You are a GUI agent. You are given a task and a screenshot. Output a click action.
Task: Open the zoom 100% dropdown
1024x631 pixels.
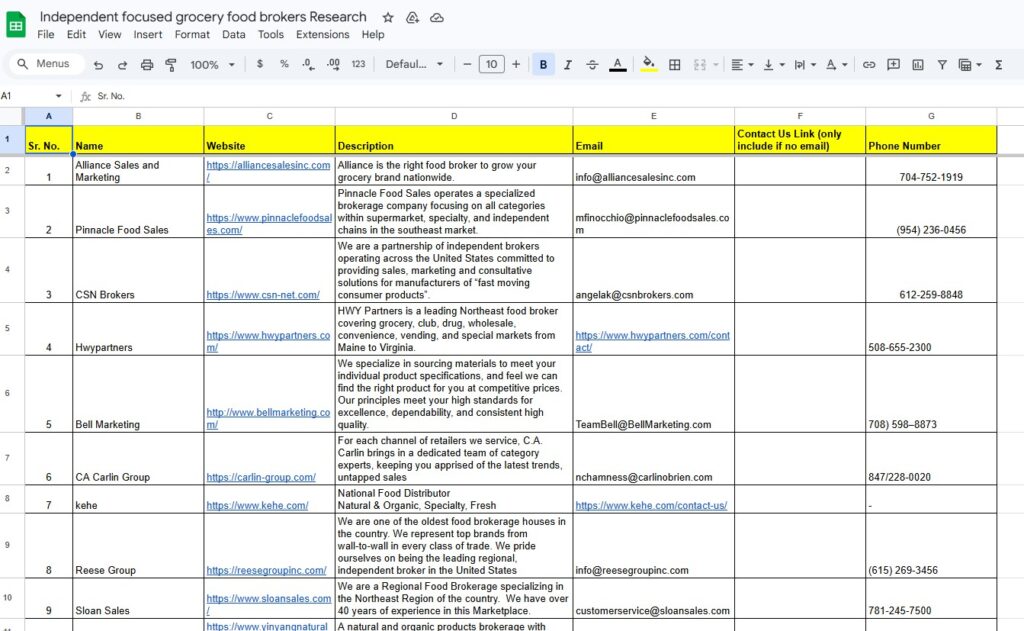pyautogui.click(x=212, y=65)
